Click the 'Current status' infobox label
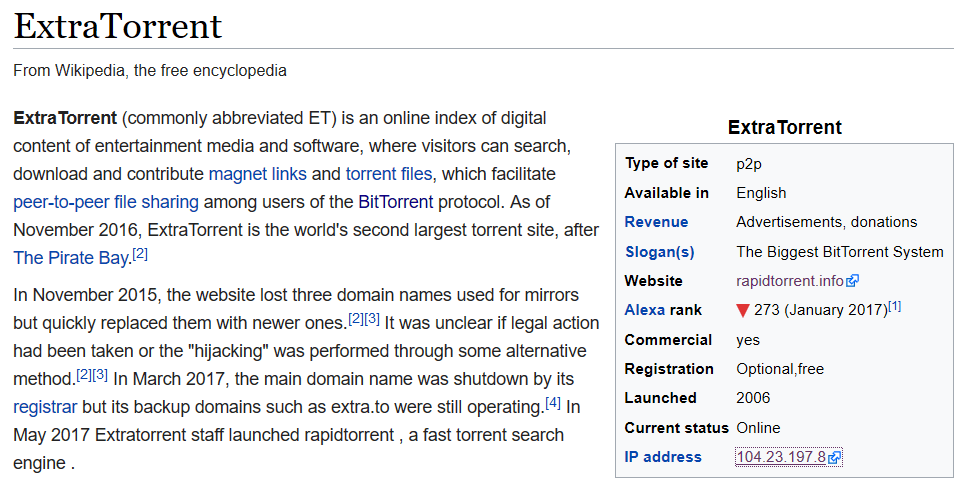This screenshot has height=482, width=961. pyautogui.click(x=677, y=427)
